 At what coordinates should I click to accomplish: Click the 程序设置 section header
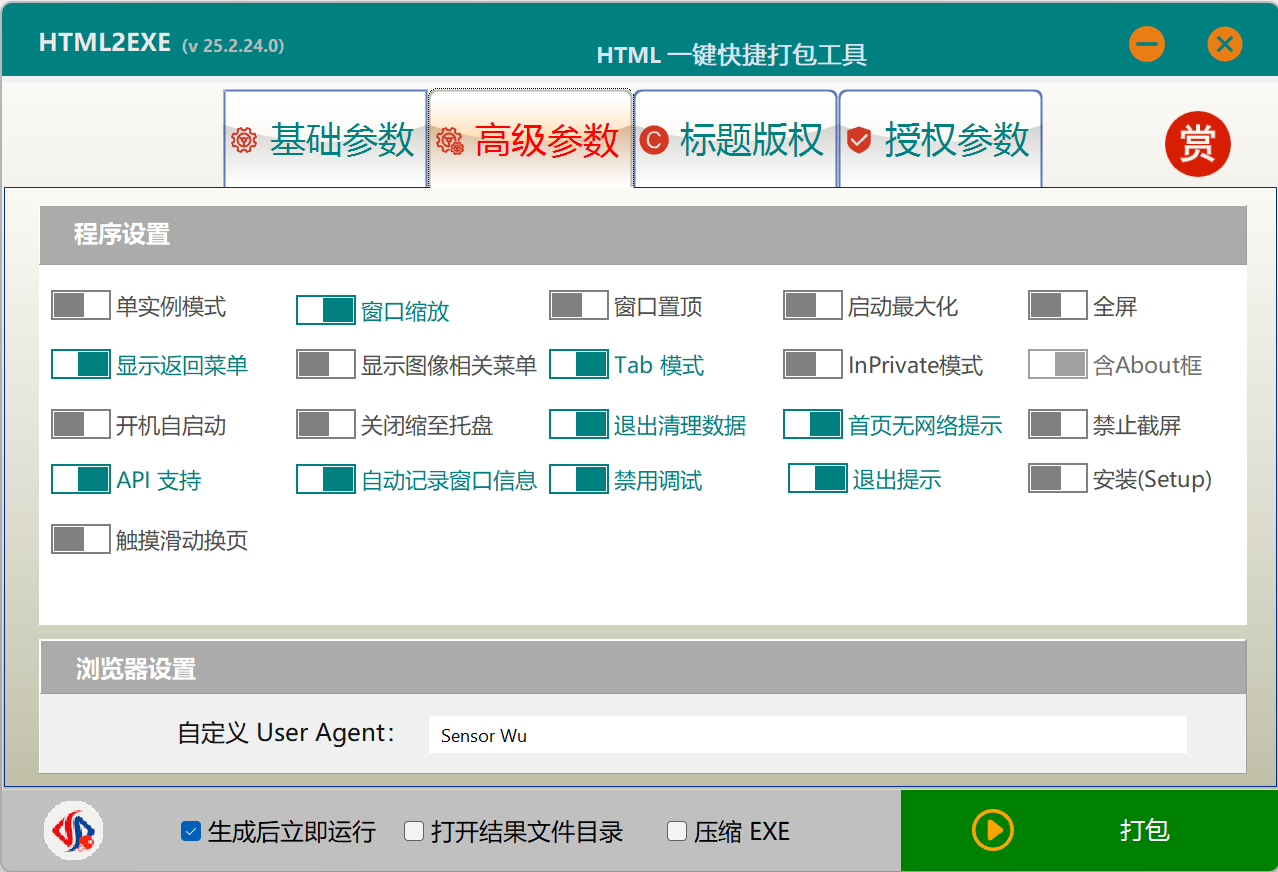point(643,235)
